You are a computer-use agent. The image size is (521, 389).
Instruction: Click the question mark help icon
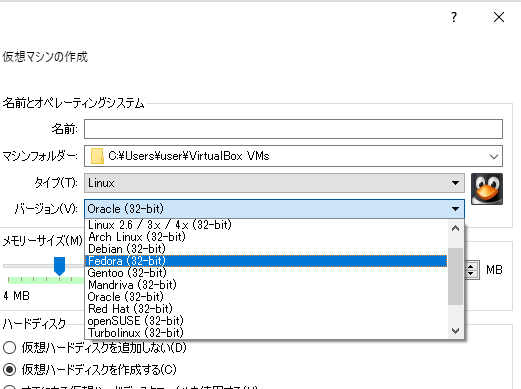(454, 17)
